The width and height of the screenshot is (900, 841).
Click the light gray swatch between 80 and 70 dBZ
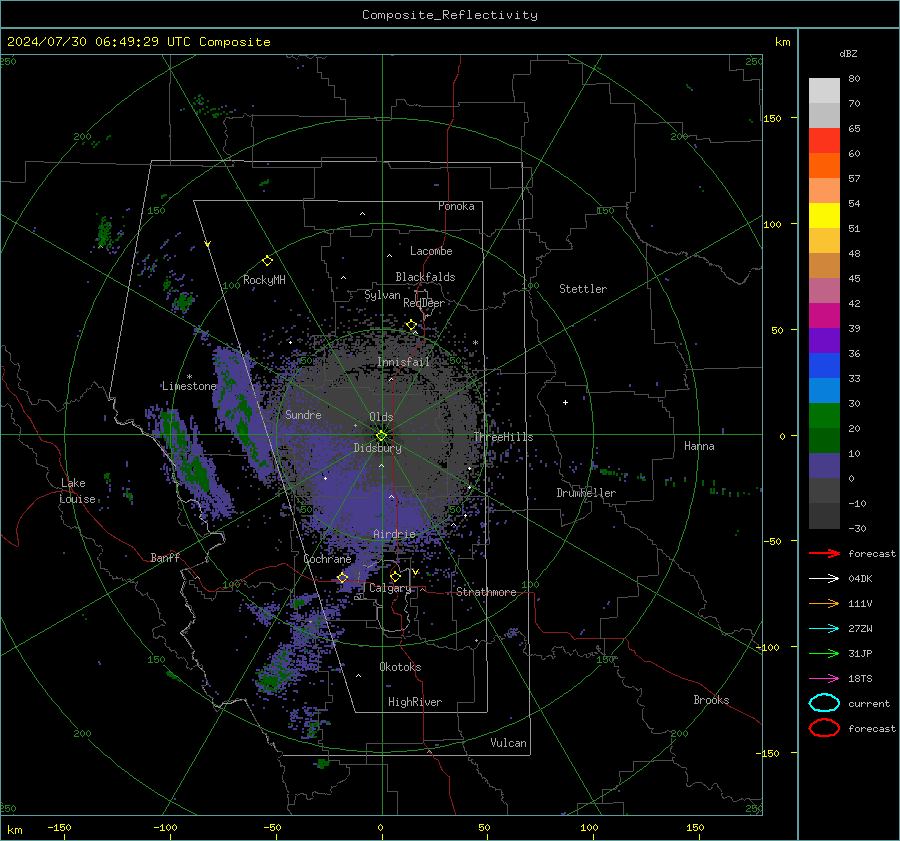[824, 91]
